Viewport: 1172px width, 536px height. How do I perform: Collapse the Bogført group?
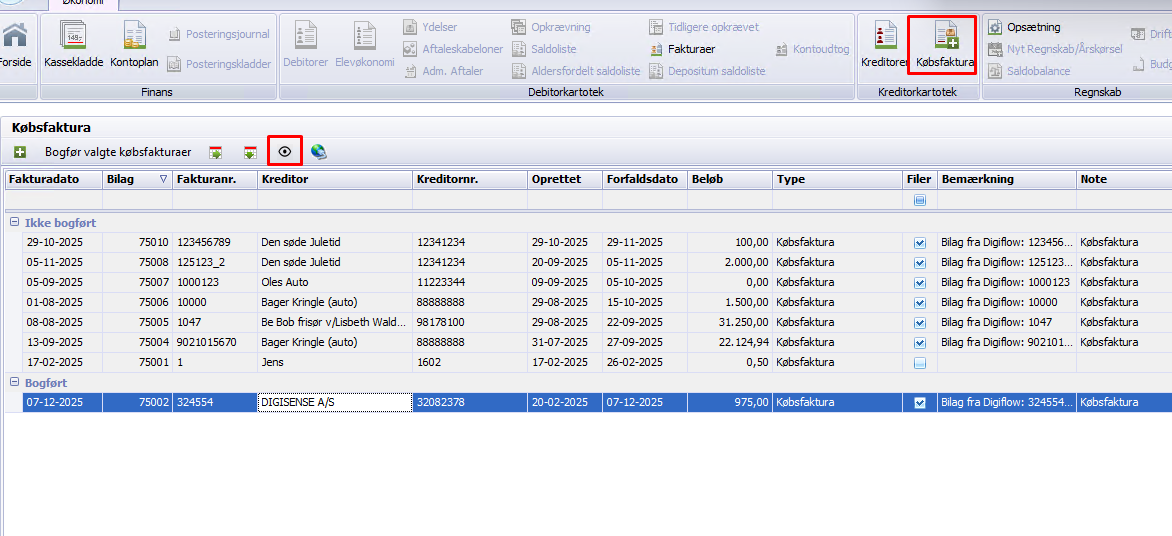coord(14,383)
